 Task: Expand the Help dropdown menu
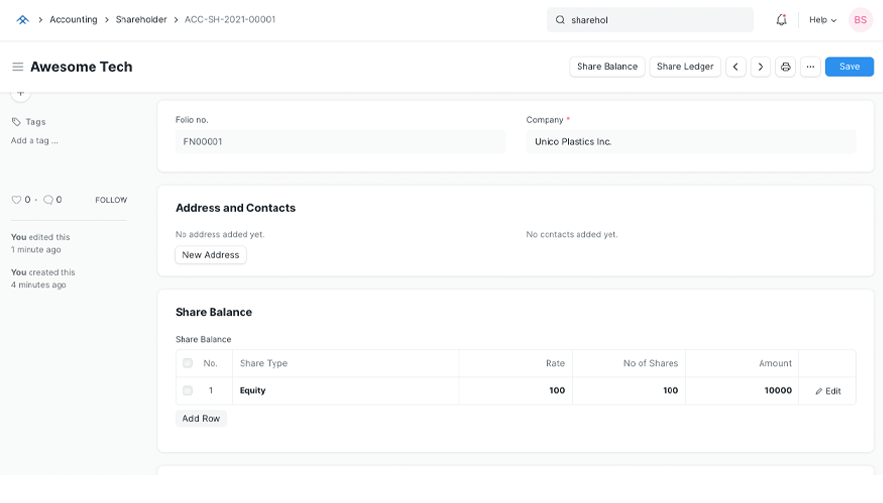click(822, 20)
